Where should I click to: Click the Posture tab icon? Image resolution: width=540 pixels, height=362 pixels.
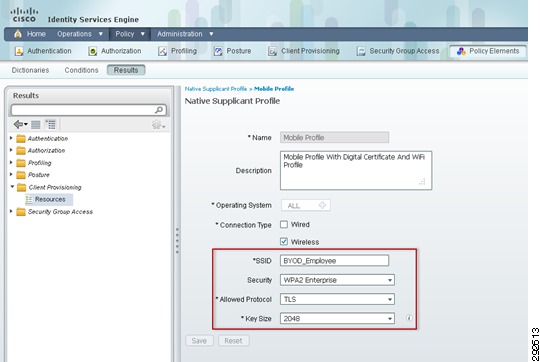coord(218,51)
